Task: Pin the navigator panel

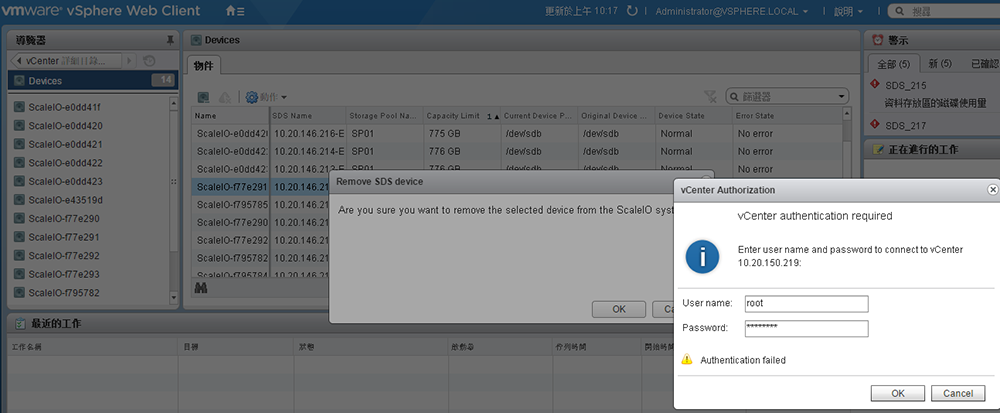Action: [x=170, y=40]
